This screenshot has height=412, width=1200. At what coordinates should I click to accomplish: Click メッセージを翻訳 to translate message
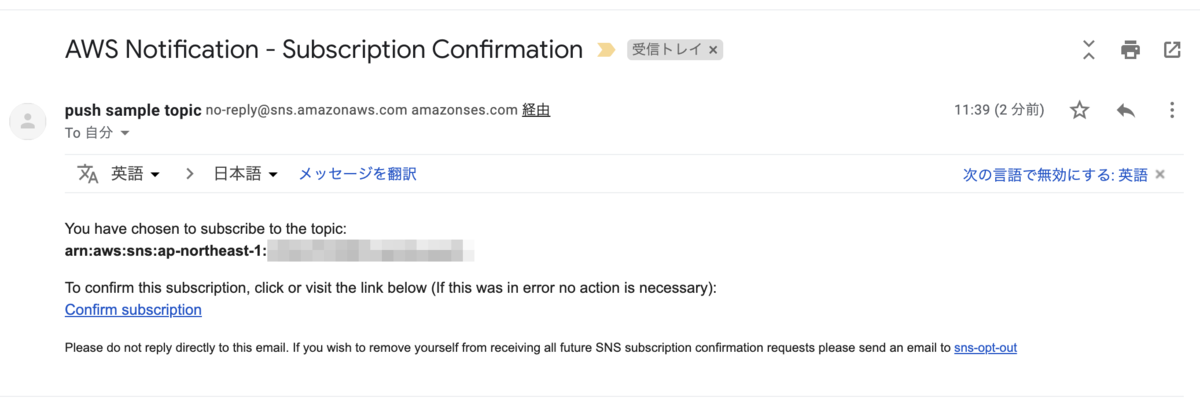357,174
